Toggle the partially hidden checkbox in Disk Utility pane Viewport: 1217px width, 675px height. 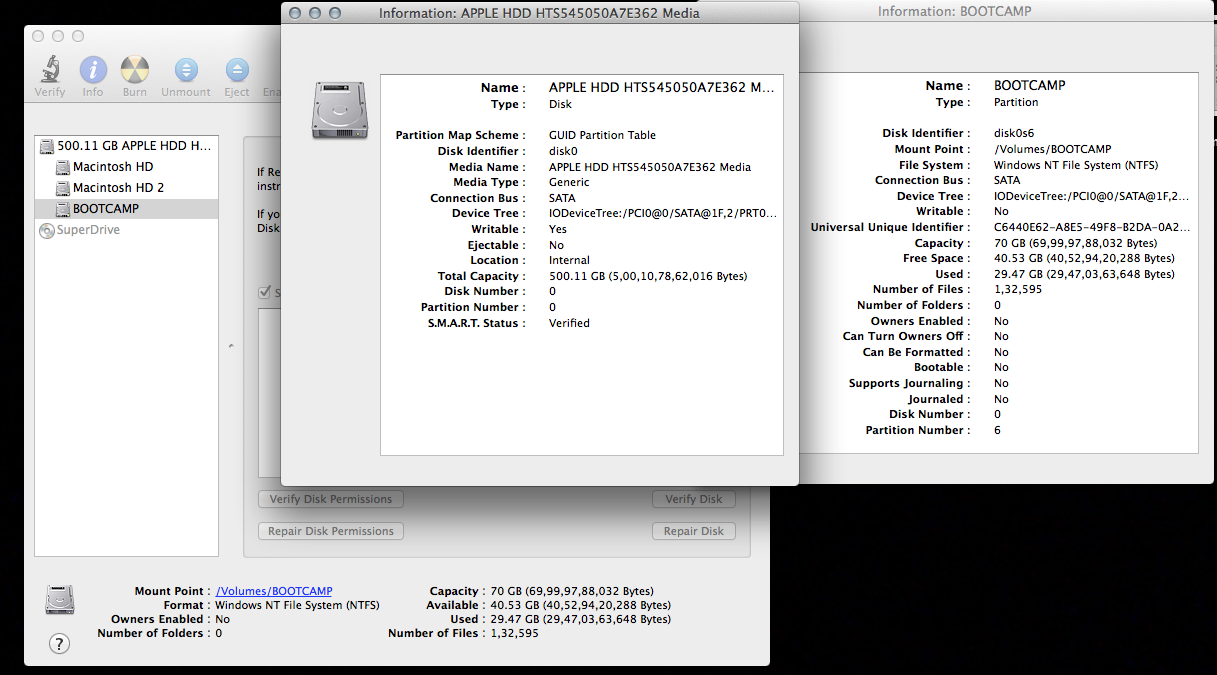click(265, 292)
